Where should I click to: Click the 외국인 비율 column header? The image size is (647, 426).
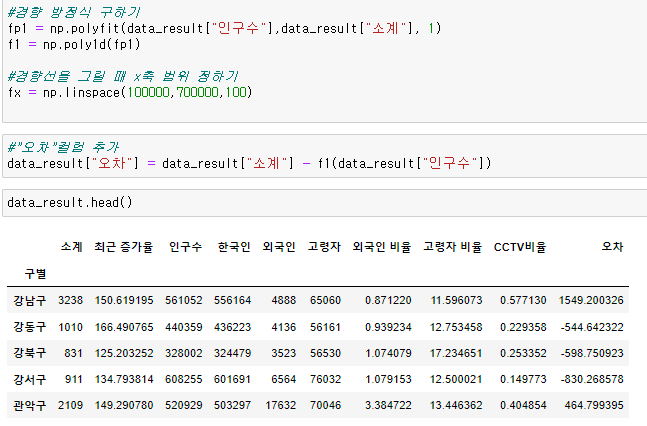click(382, 247)
